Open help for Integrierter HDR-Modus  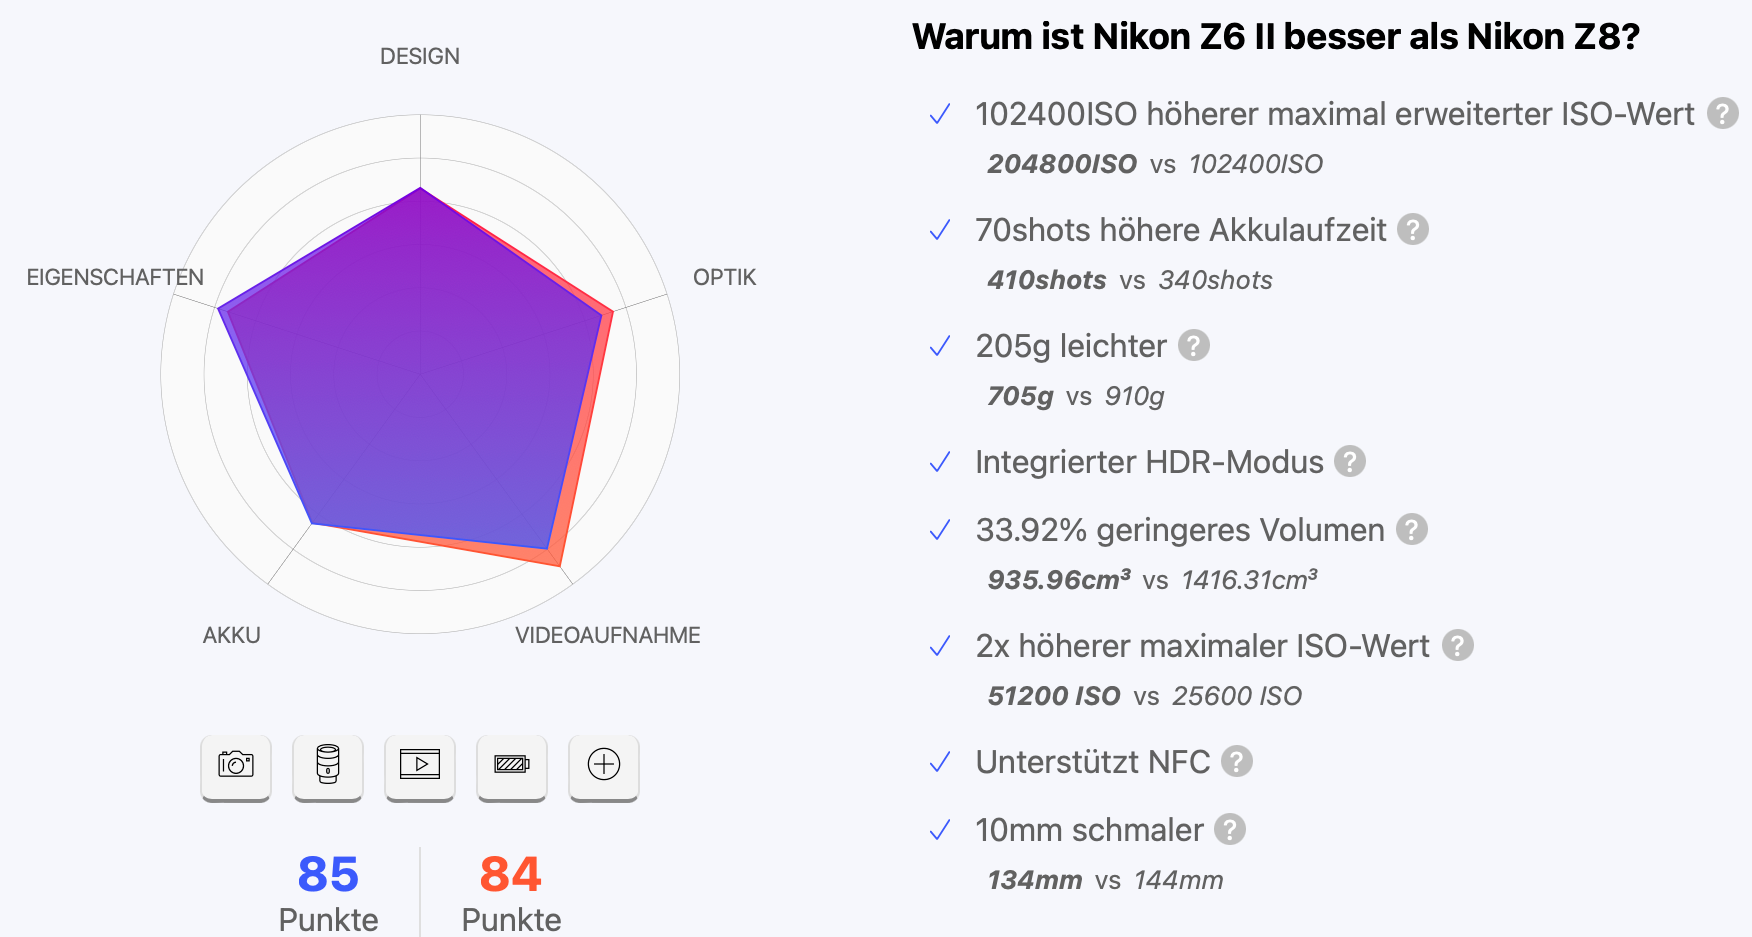(1350, 462)
